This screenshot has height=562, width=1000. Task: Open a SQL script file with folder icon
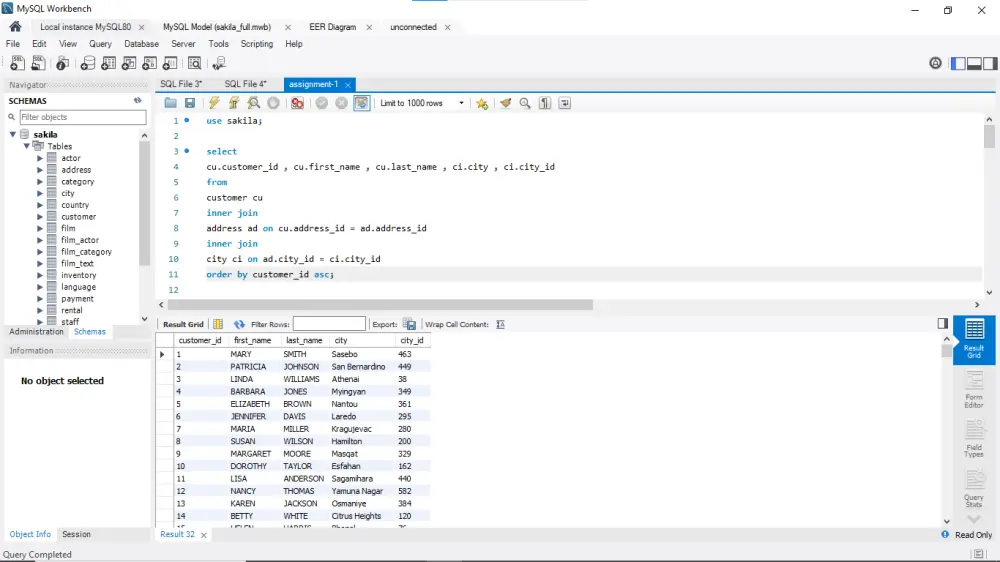(x=171, y=103)
